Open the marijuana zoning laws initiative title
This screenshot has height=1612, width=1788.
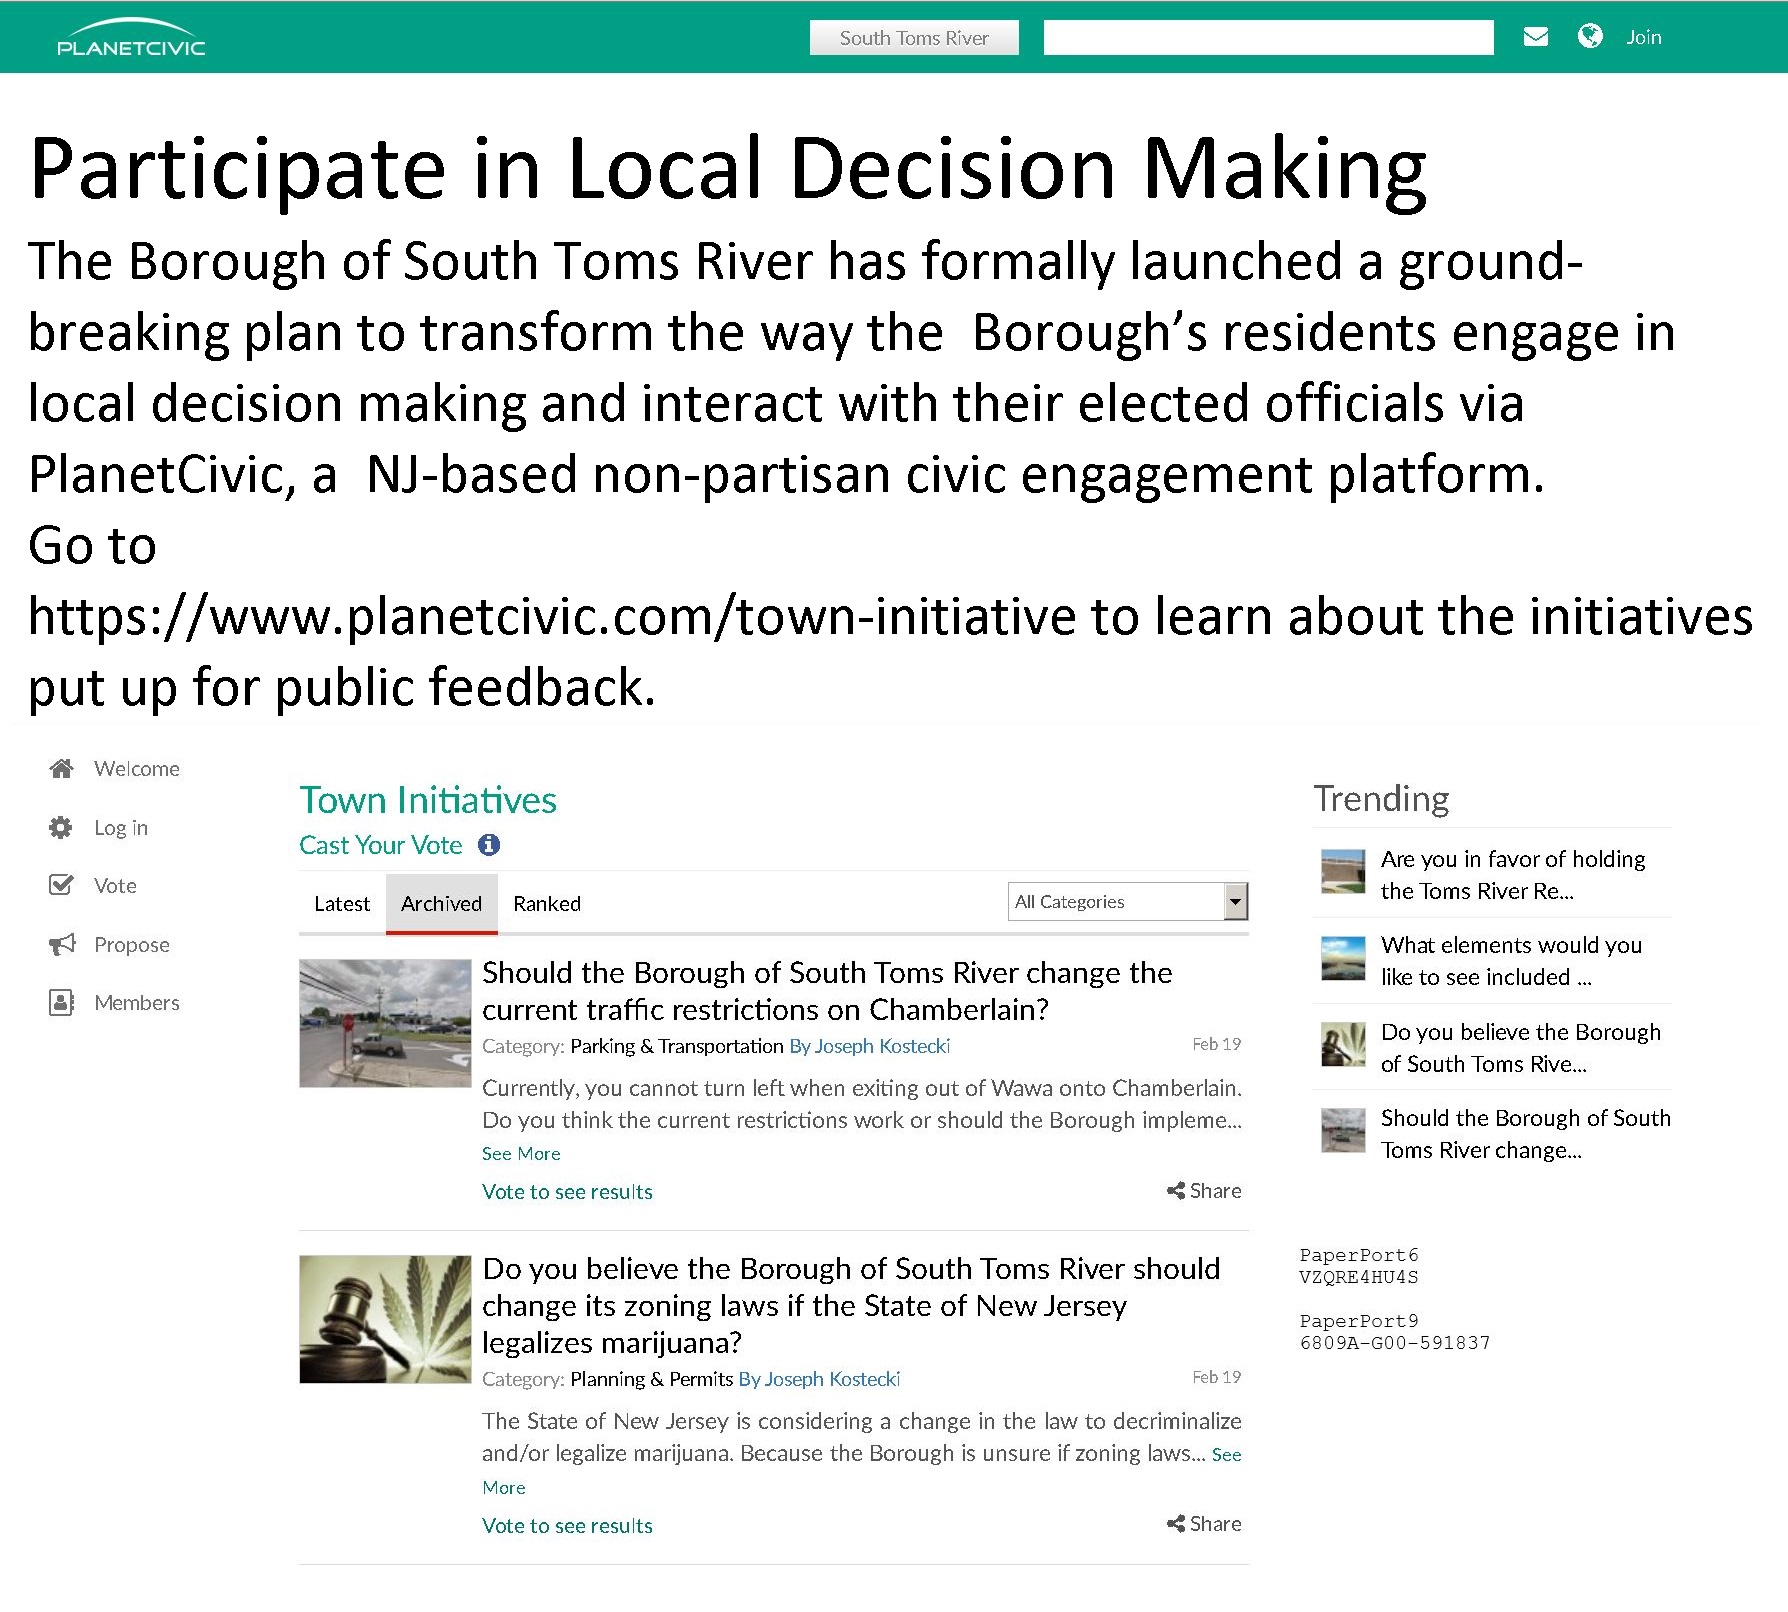(x=851, y=1305)
